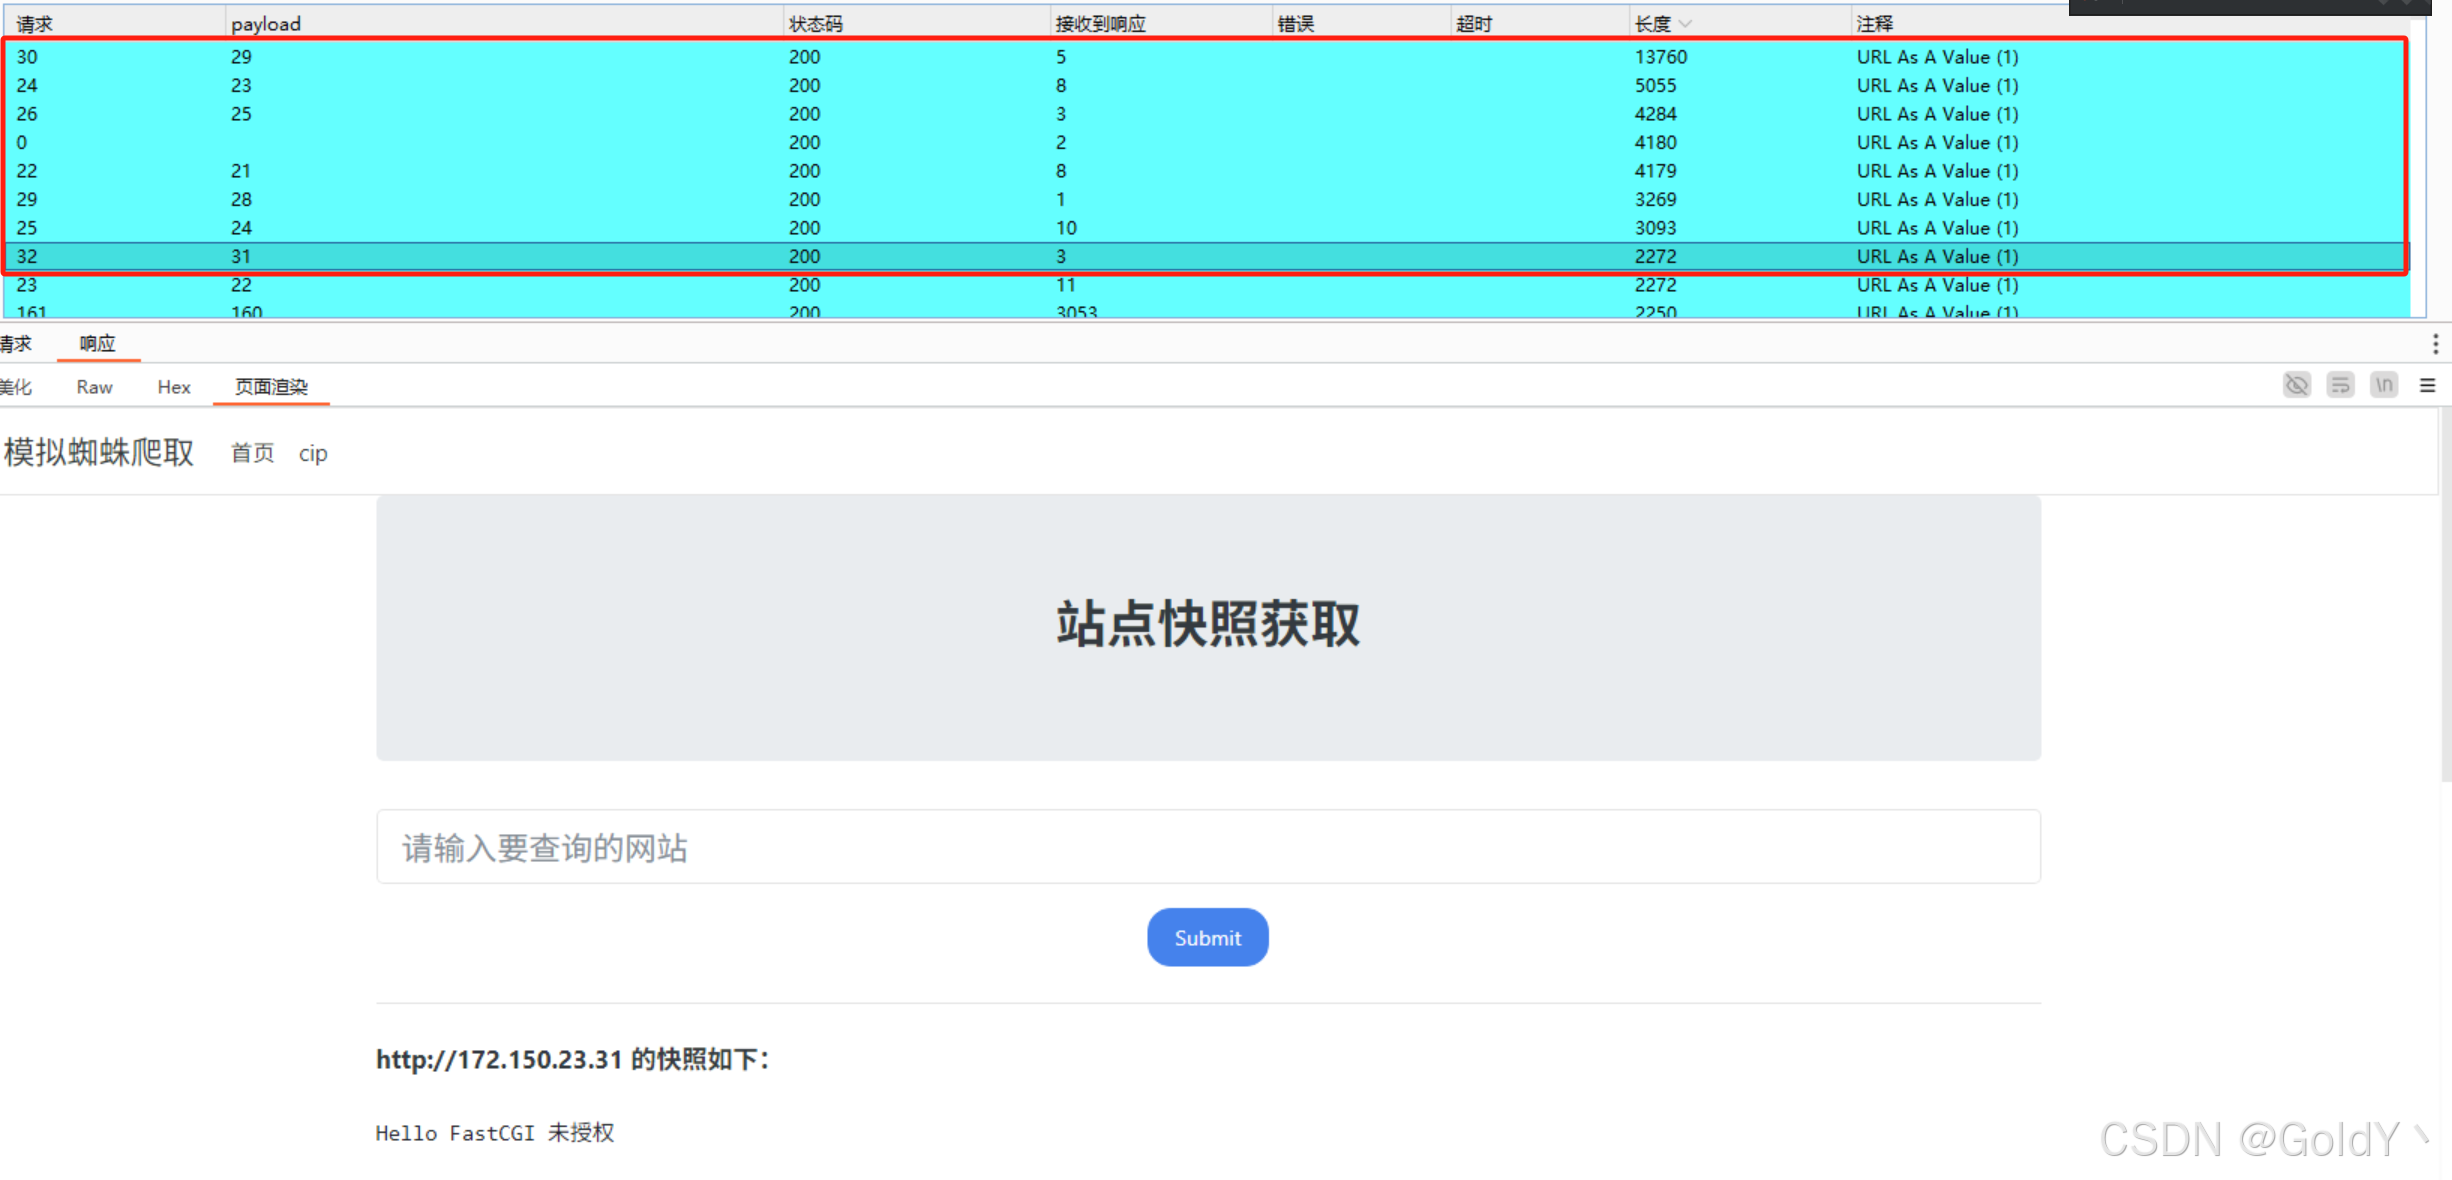
Task: Click the website query input field
Action: click(x=1207, y=847)
